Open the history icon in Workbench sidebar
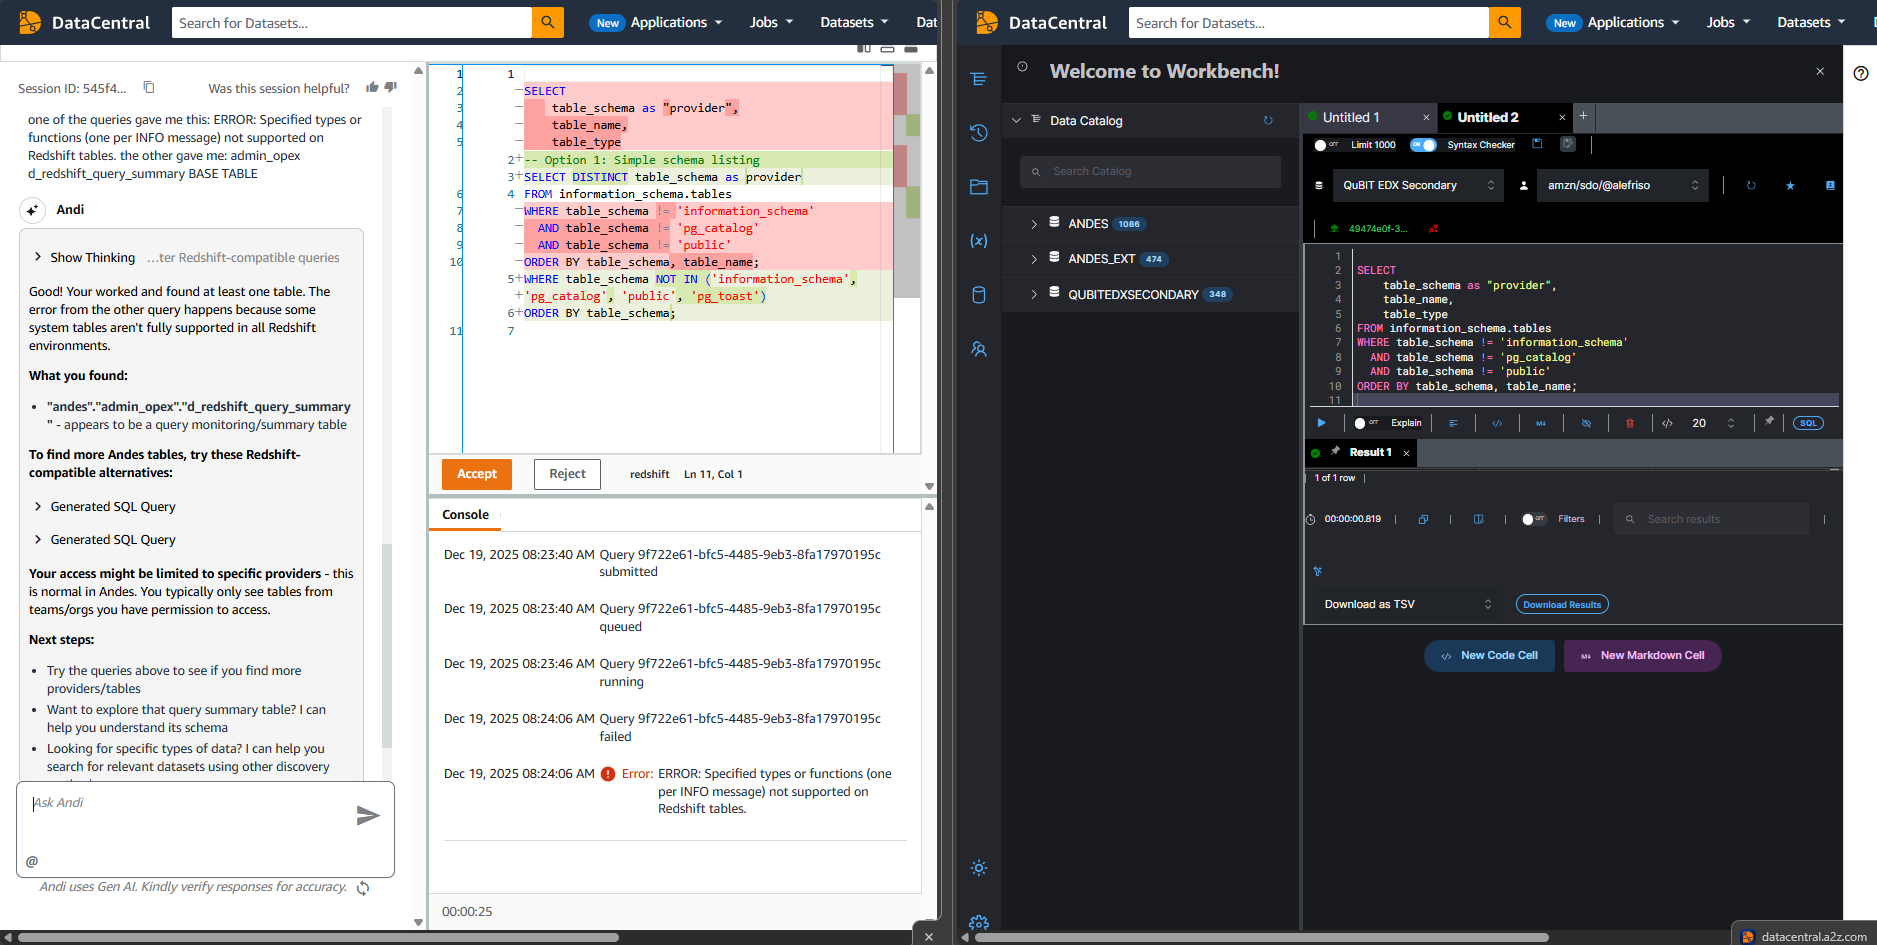The image size is (1877, 945). tap(979, 133)
